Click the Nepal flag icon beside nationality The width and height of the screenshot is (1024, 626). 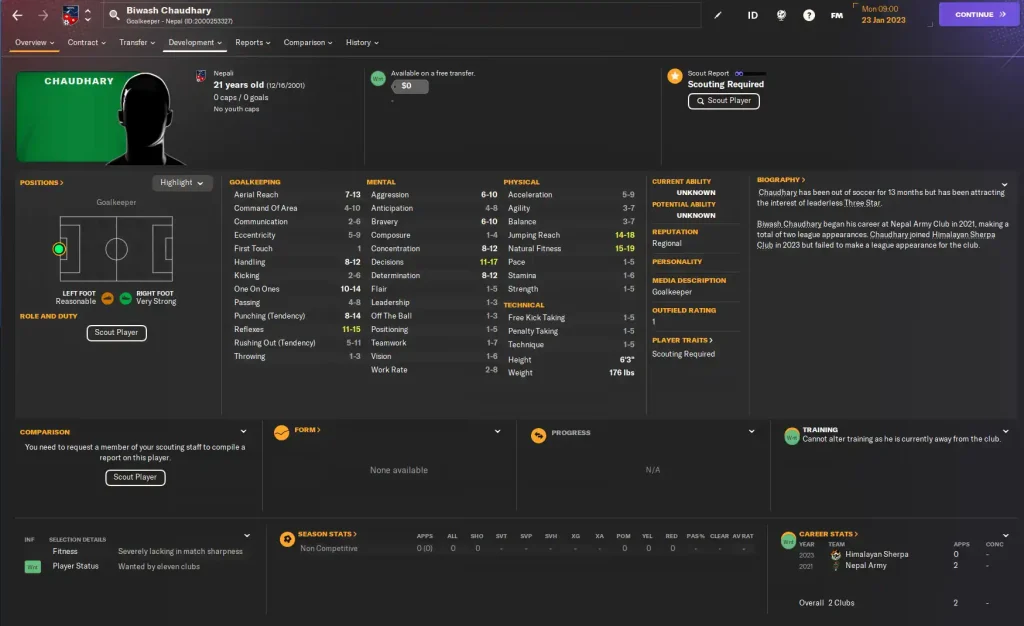pyautogui.click(x=201, y=76)
